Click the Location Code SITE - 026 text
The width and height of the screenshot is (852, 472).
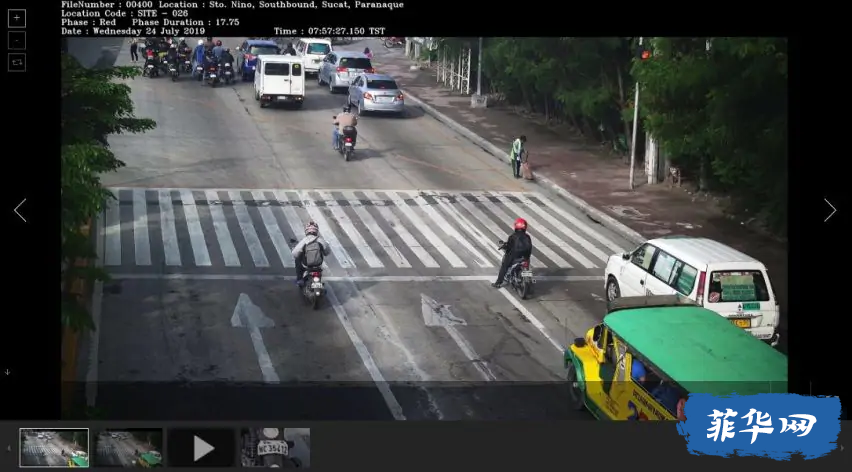pyautogui.click(x=124, y=14)
